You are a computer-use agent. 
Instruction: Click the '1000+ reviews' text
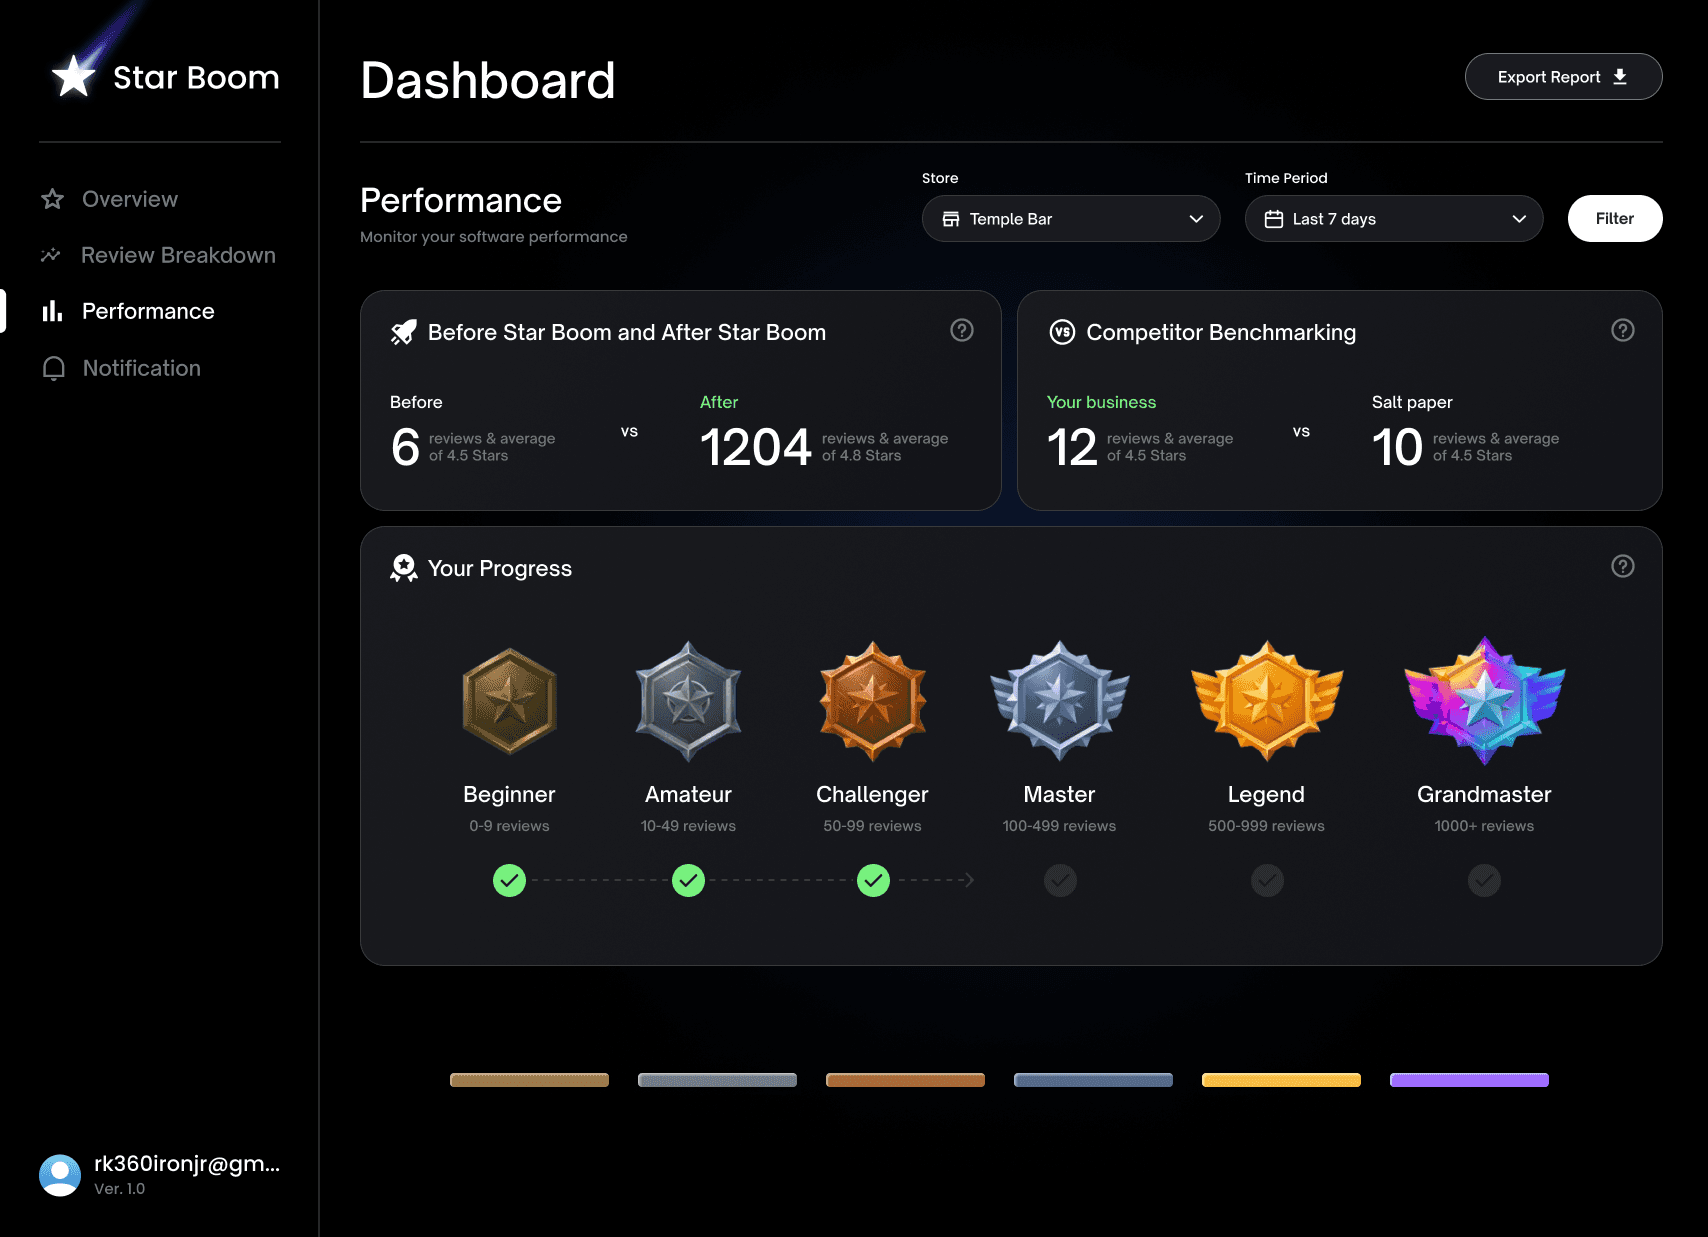[x=1484, y=826]
